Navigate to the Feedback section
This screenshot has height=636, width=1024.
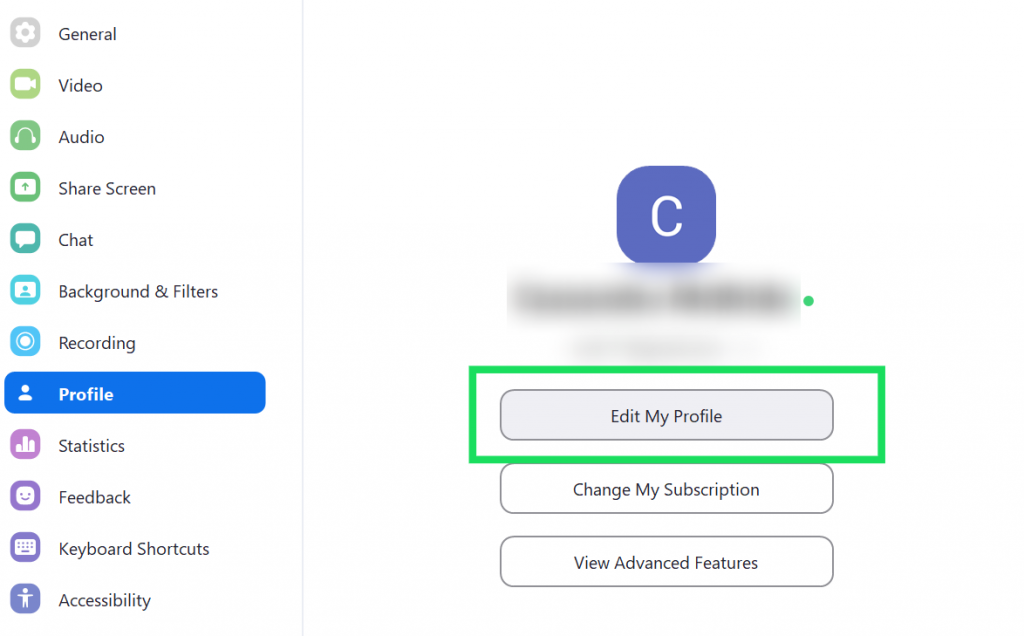point(92,497)
